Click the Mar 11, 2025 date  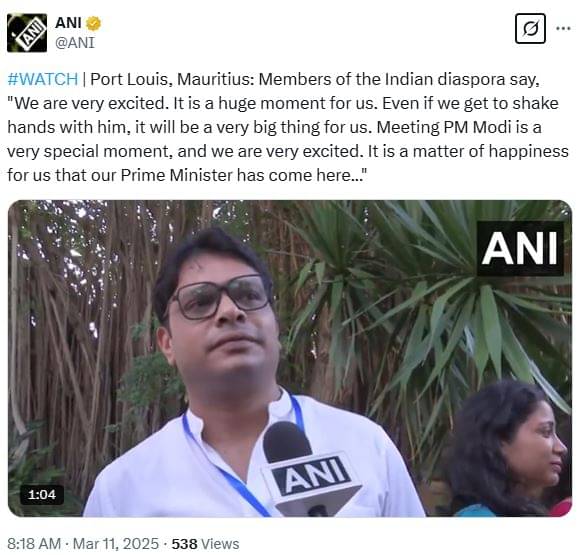[x=116, y=544]
